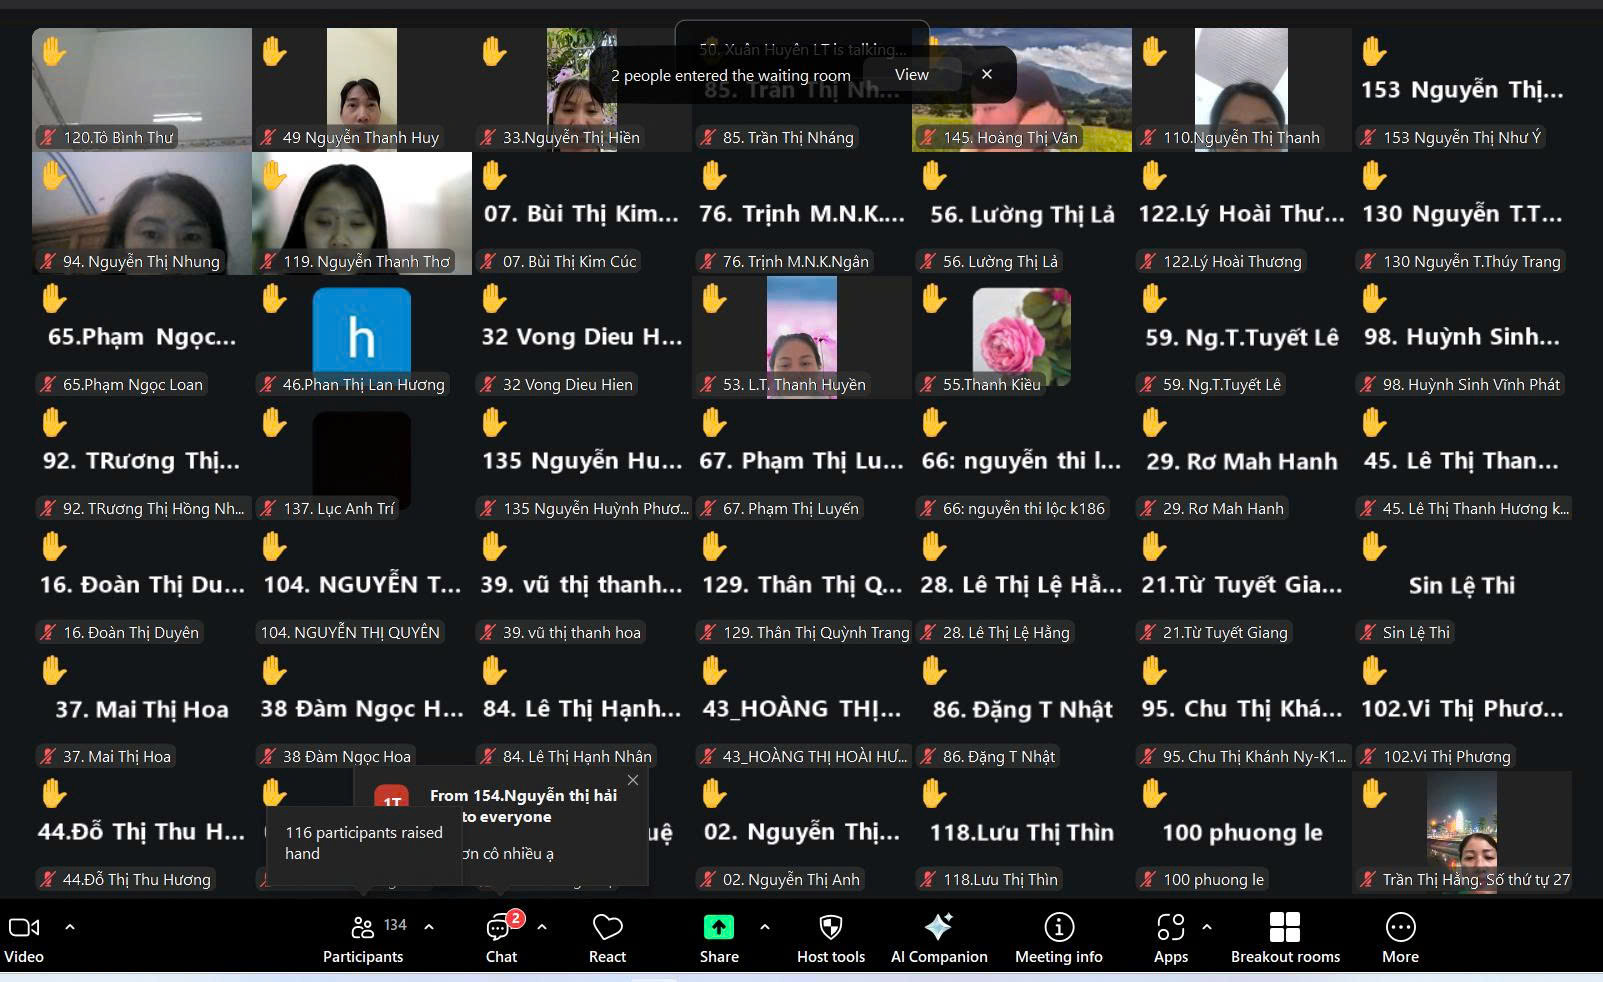Expand video options chevron next to Video
Screen dimensions: 1603x982
coord(70,927)
